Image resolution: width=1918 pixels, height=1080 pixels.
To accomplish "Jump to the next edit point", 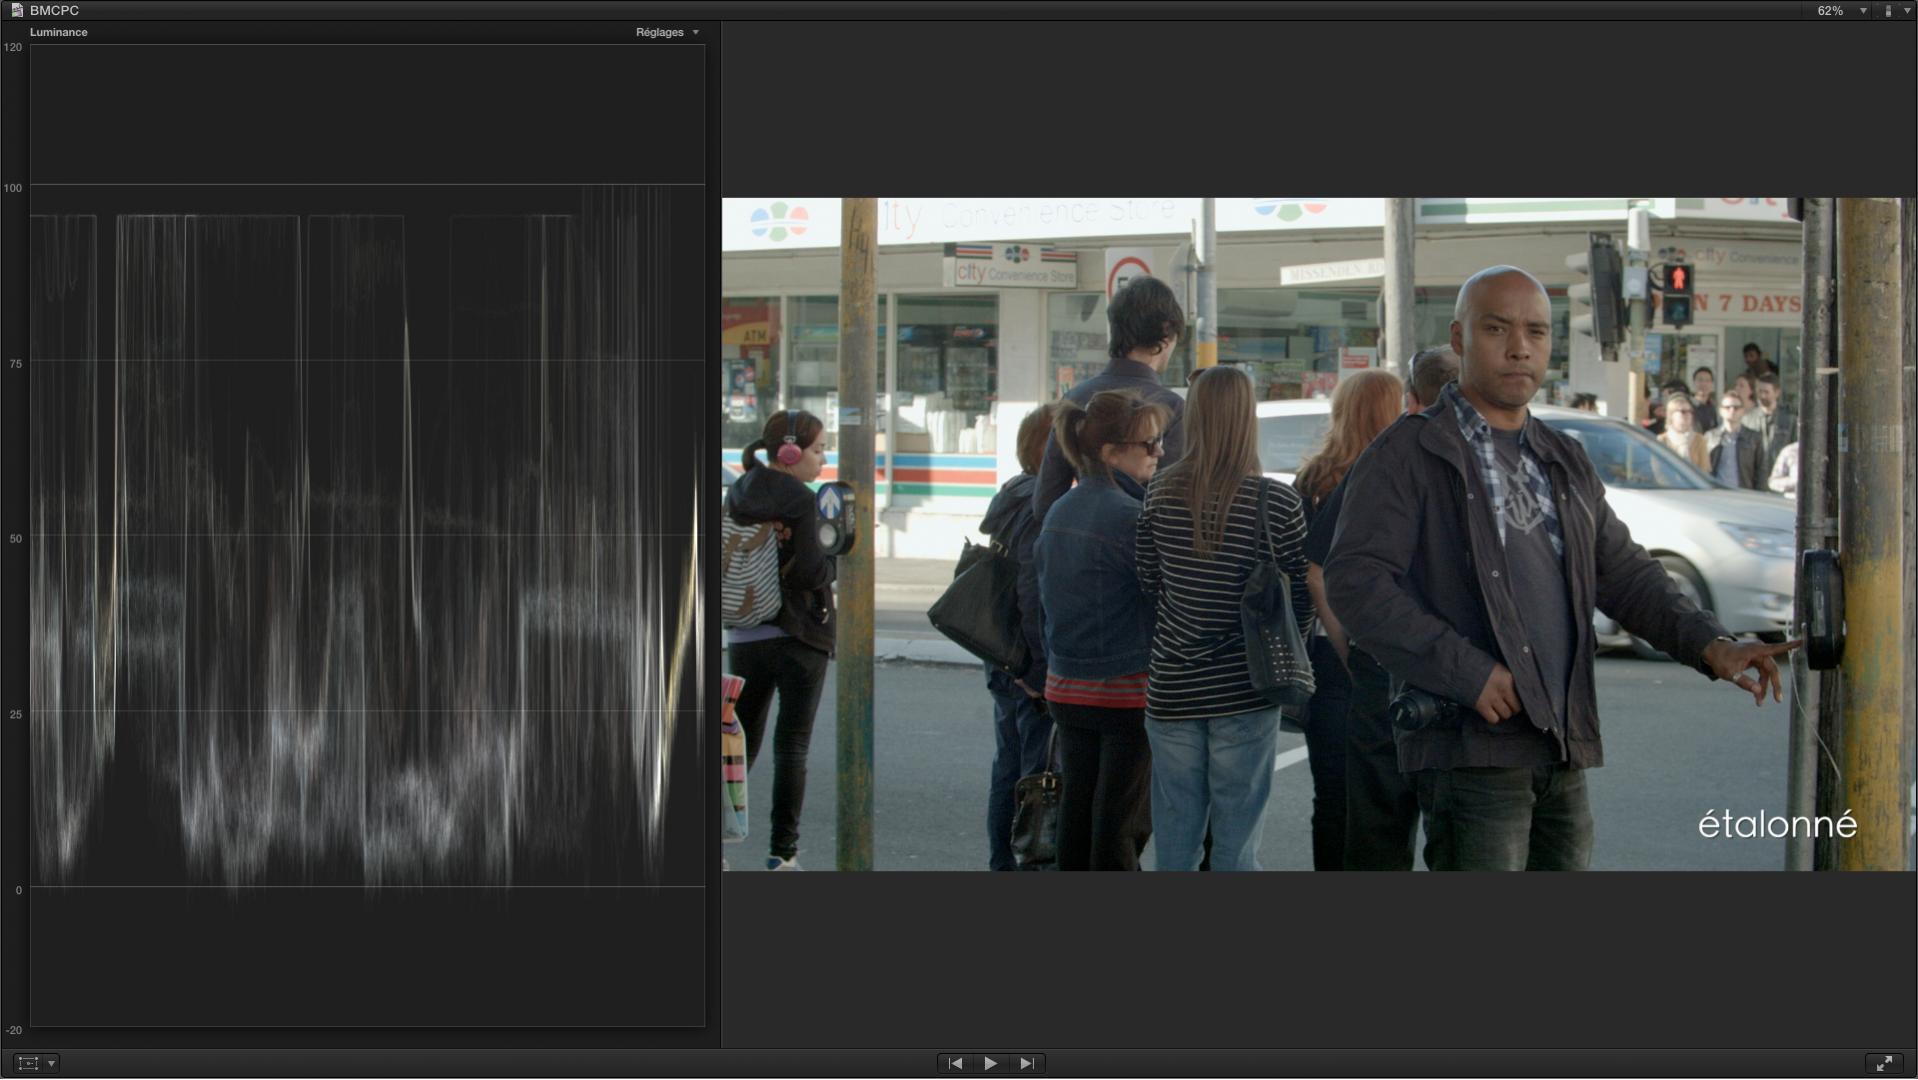I will [x=1027, y=1063].
